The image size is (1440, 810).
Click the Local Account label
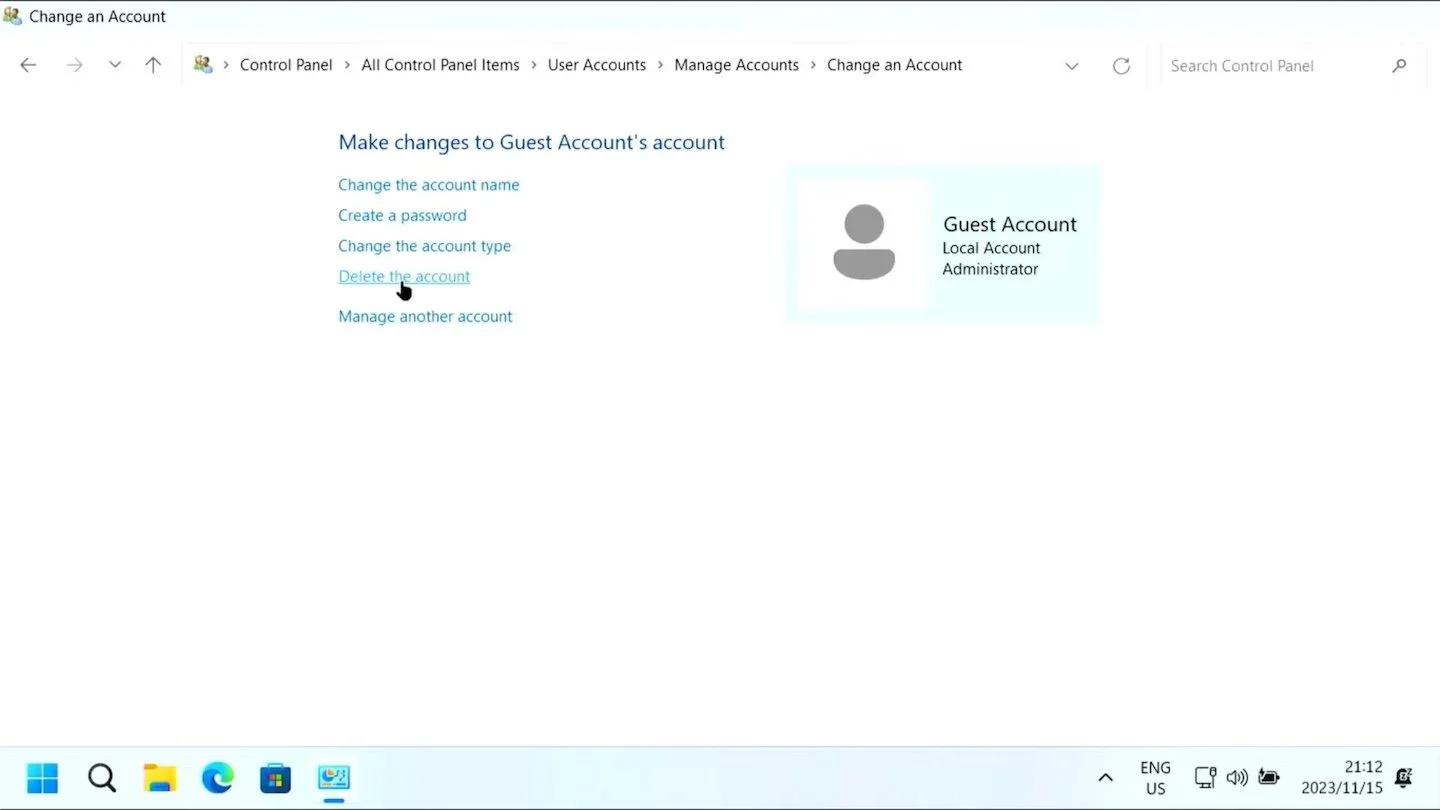tap(991, 248)
